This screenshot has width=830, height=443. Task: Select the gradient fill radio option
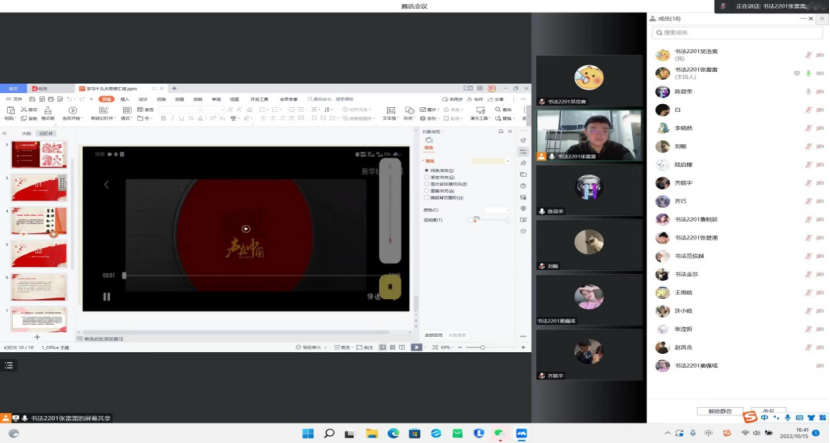point(427,178)
